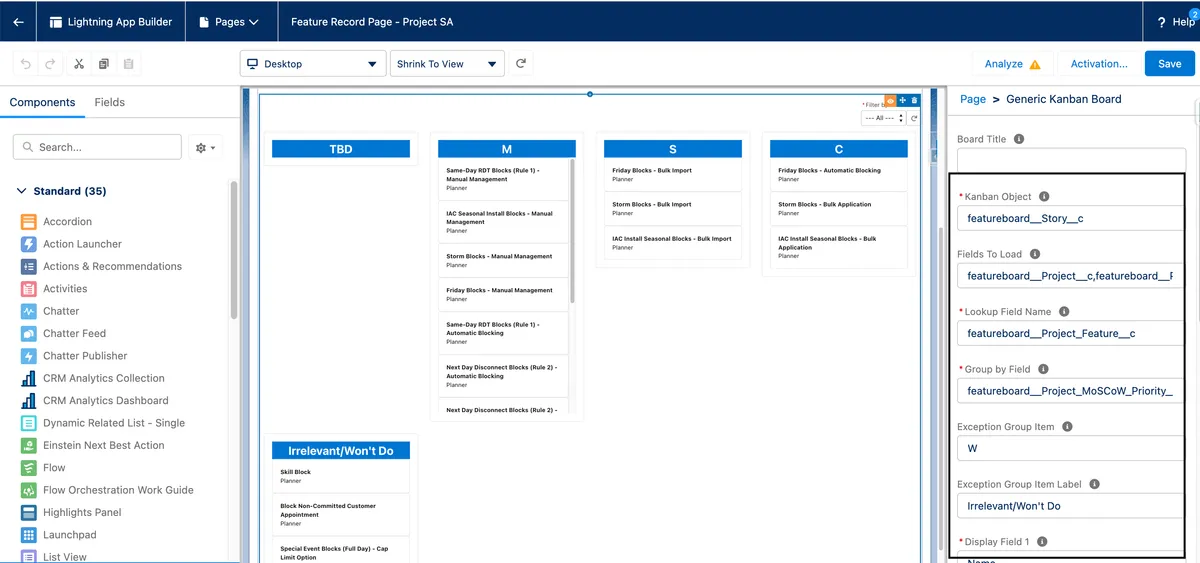Click the Group by Field input
The height and width of the screenshot is (563, 1200).
tap(1071, 391)
